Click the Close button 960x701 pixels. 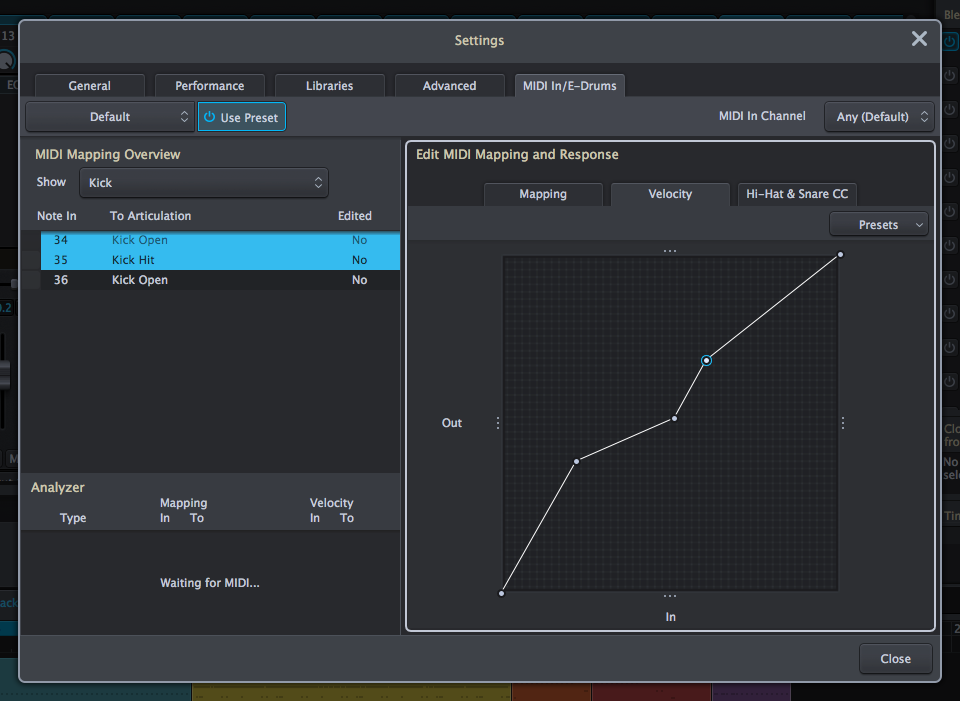(x=895, y=658)
